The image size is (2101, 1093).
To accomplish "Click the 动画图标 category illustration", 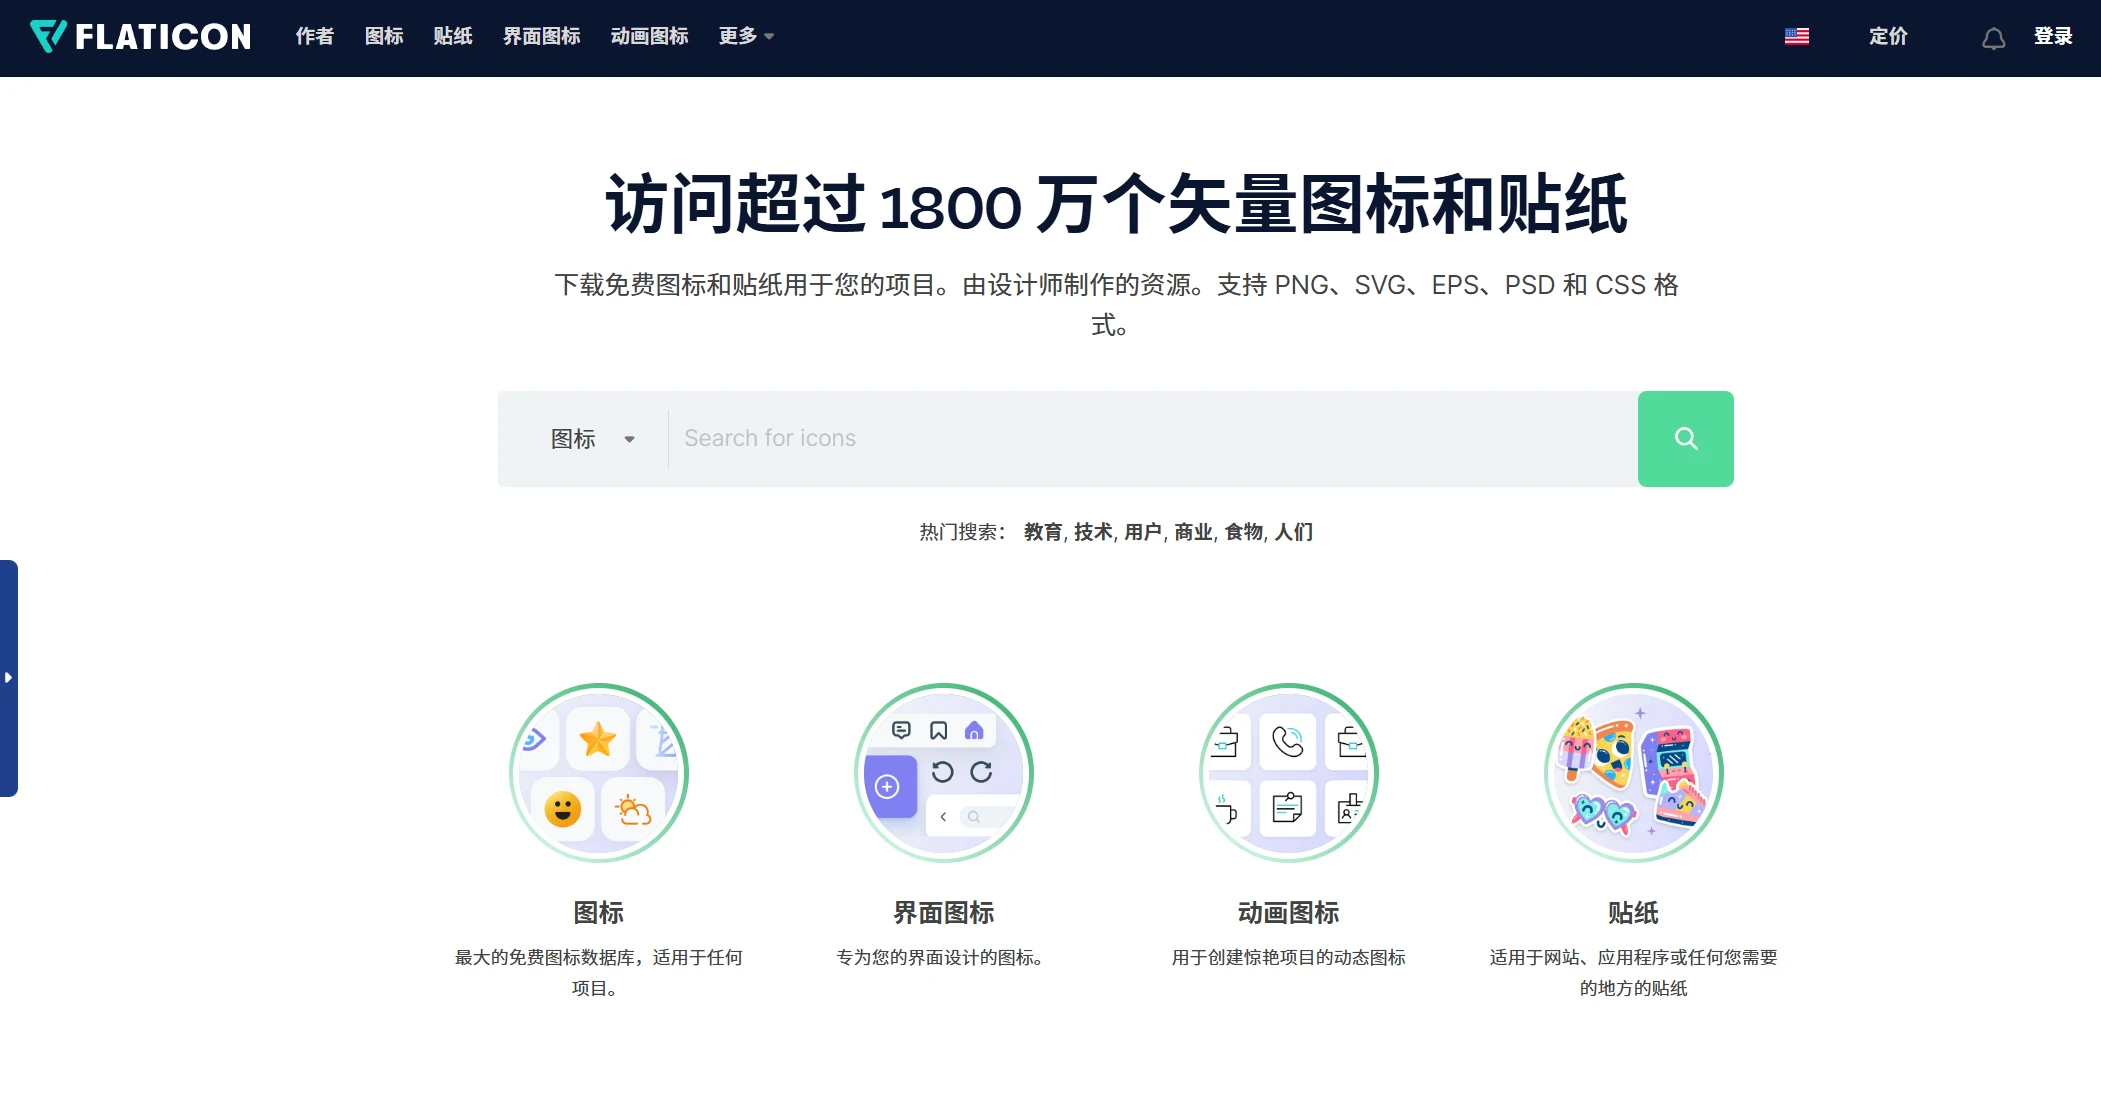I will coord(1288,772).
